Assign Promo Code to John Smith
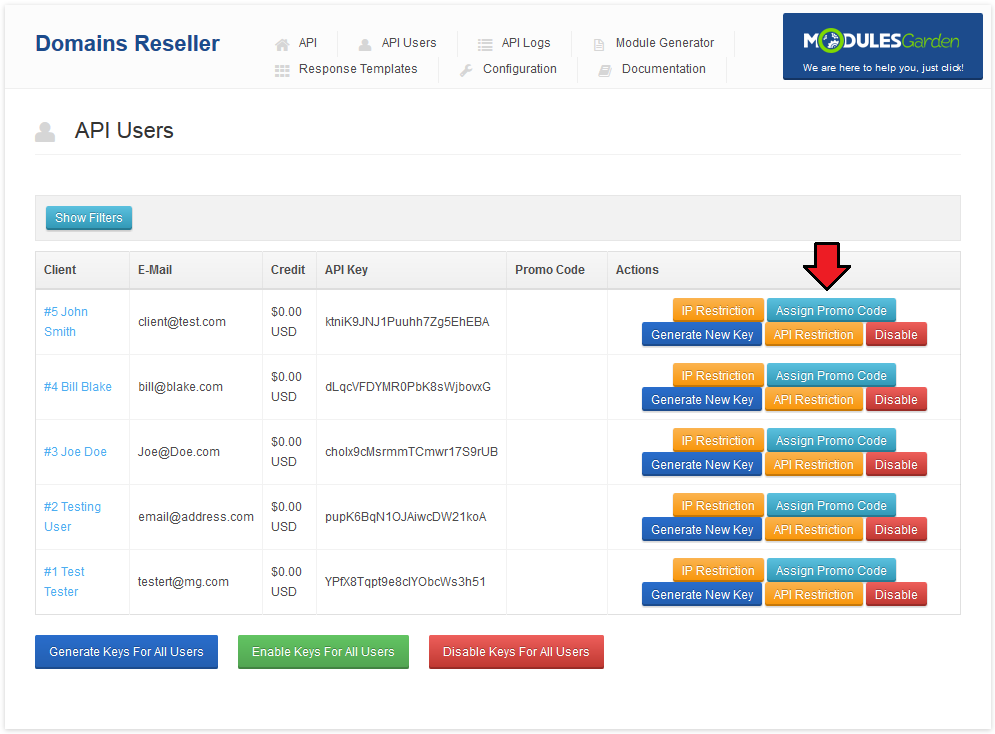 tap(831, 310)
